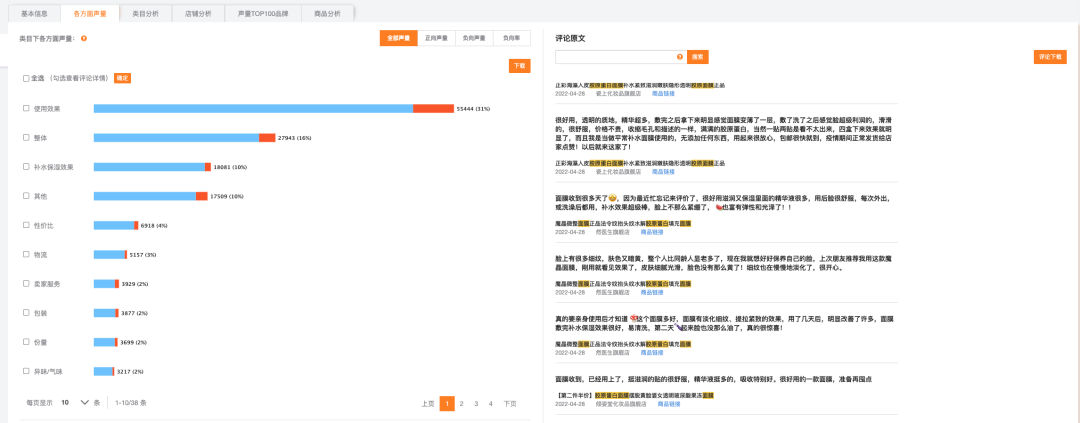Click the 确定 confirm button
The width and height of the screenshot is (1080, 423).
[x=123, y=78]
